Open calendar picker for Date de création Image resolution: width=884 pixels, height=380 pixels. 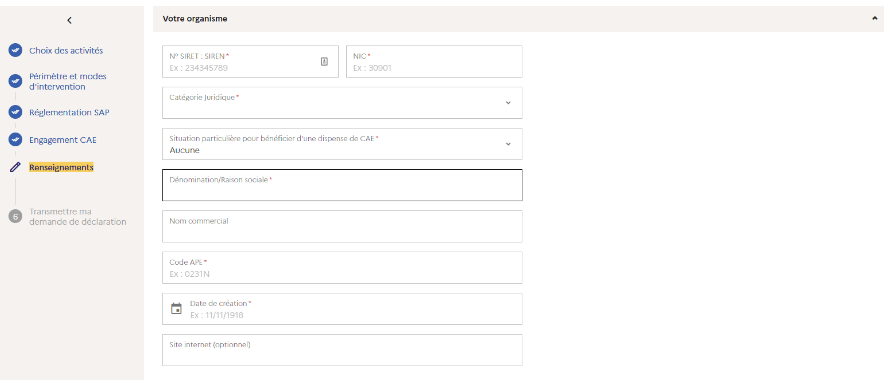pyautogui.click(x=176, y=308)
